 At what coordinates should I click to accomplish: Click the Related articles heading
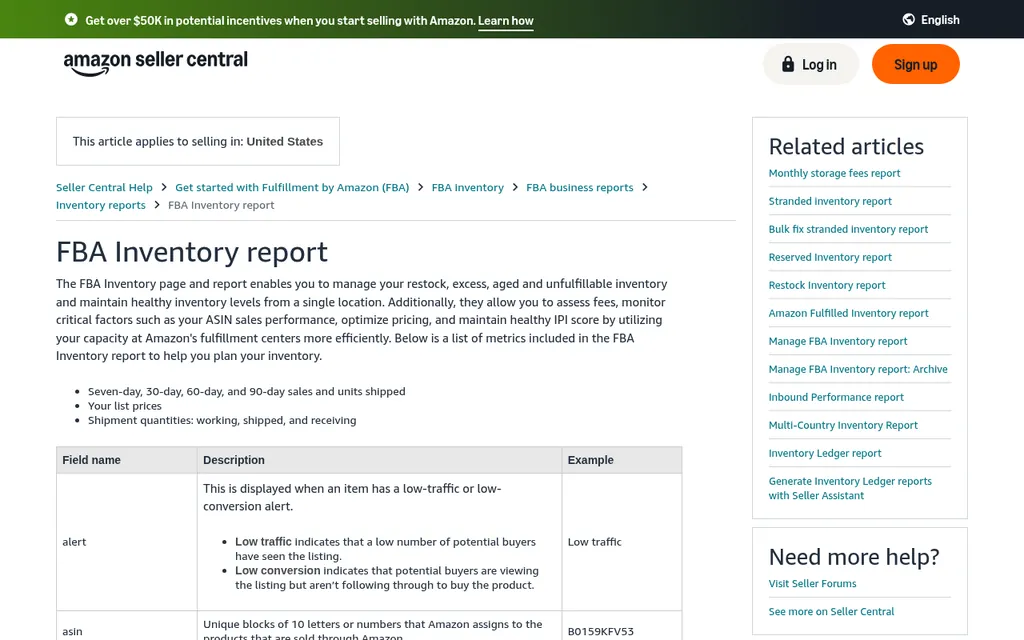point(846,147)
